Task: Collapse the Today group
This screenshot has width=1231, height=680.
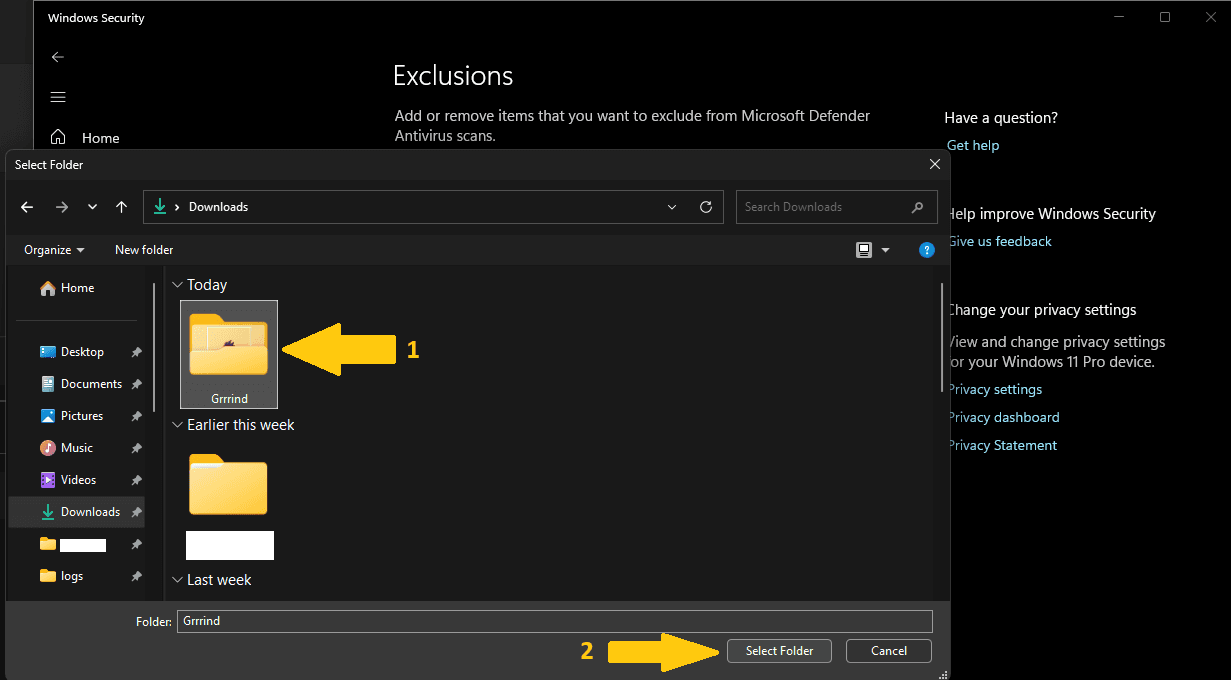Action: [x=177, y=285]
